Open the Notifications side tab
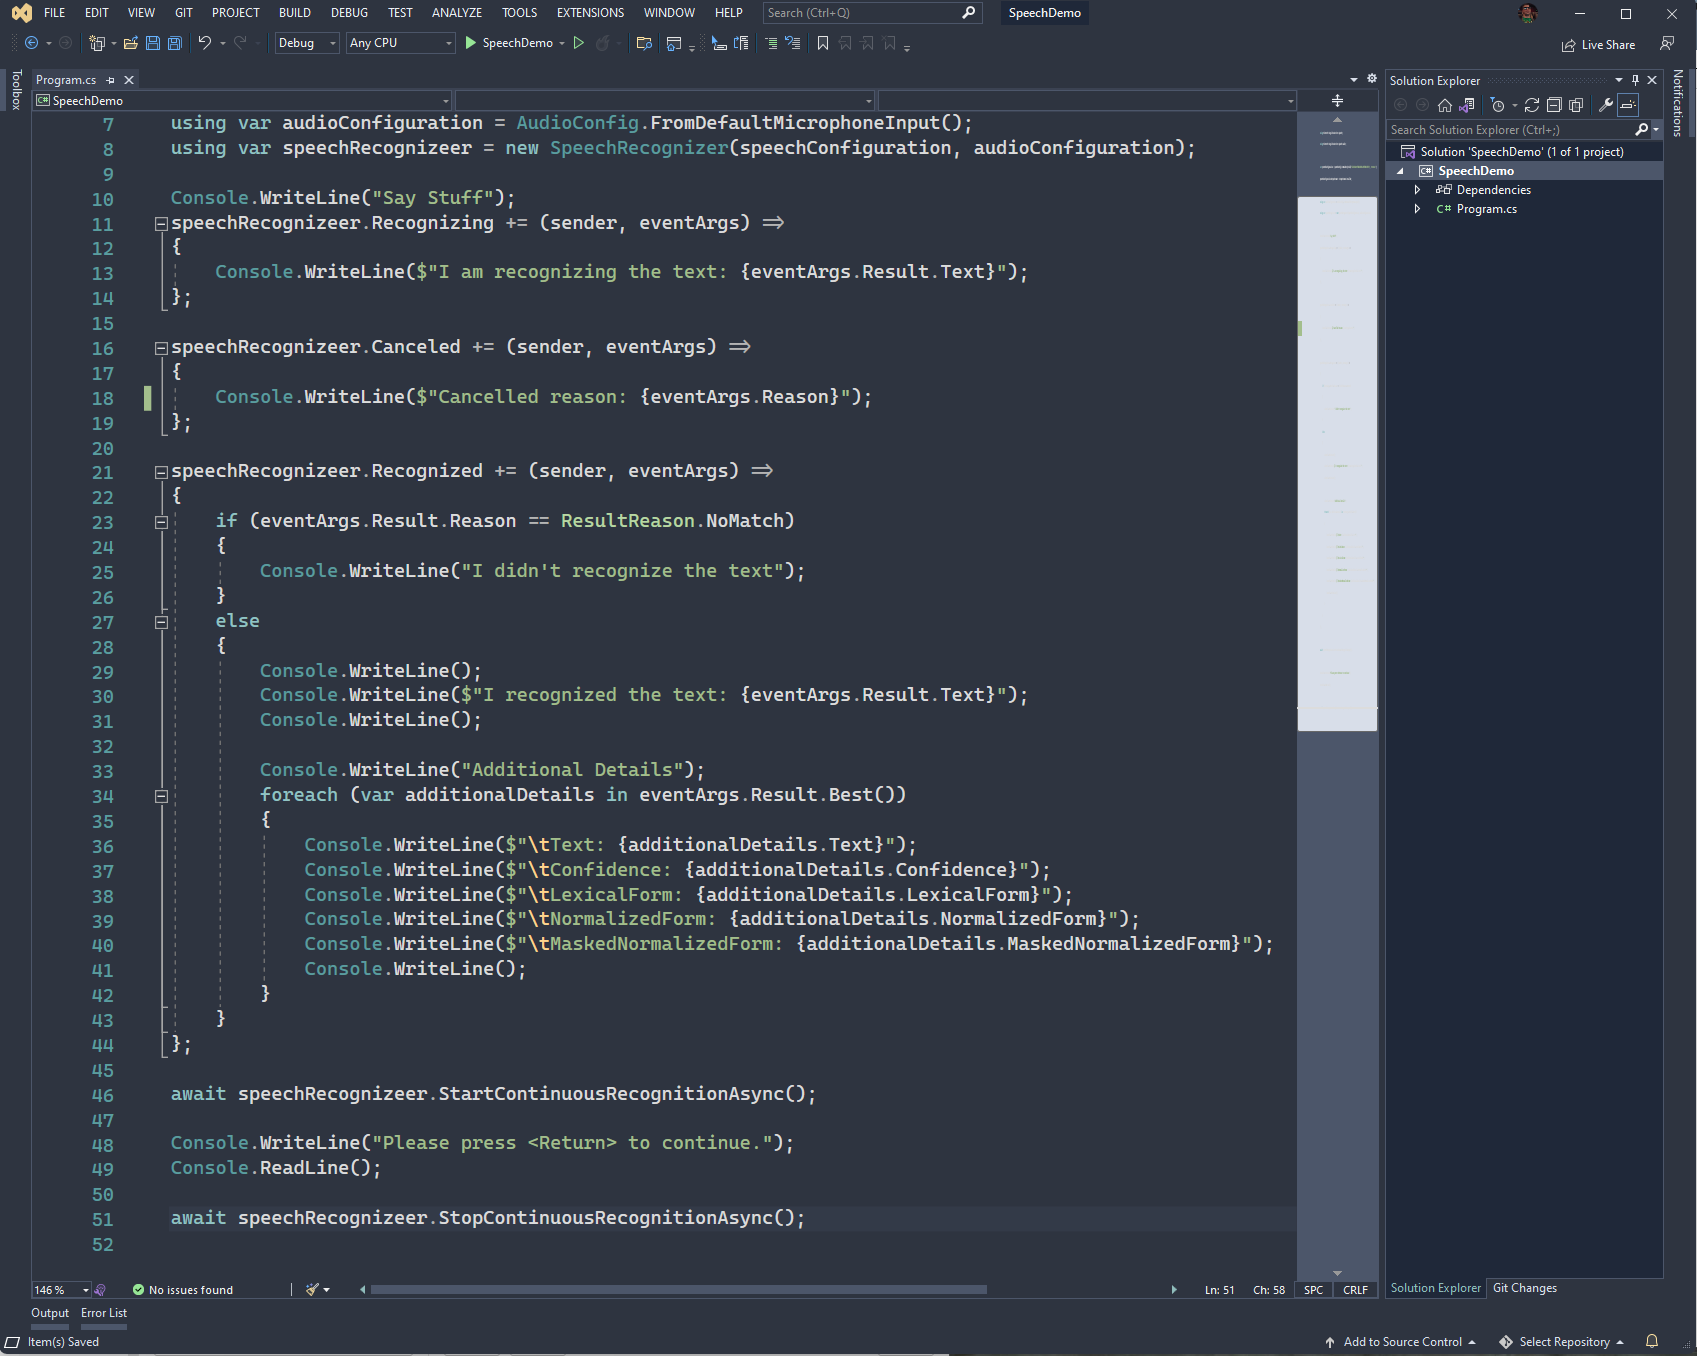Screen dimensions: 1697x1356 tap(1678, 103)
